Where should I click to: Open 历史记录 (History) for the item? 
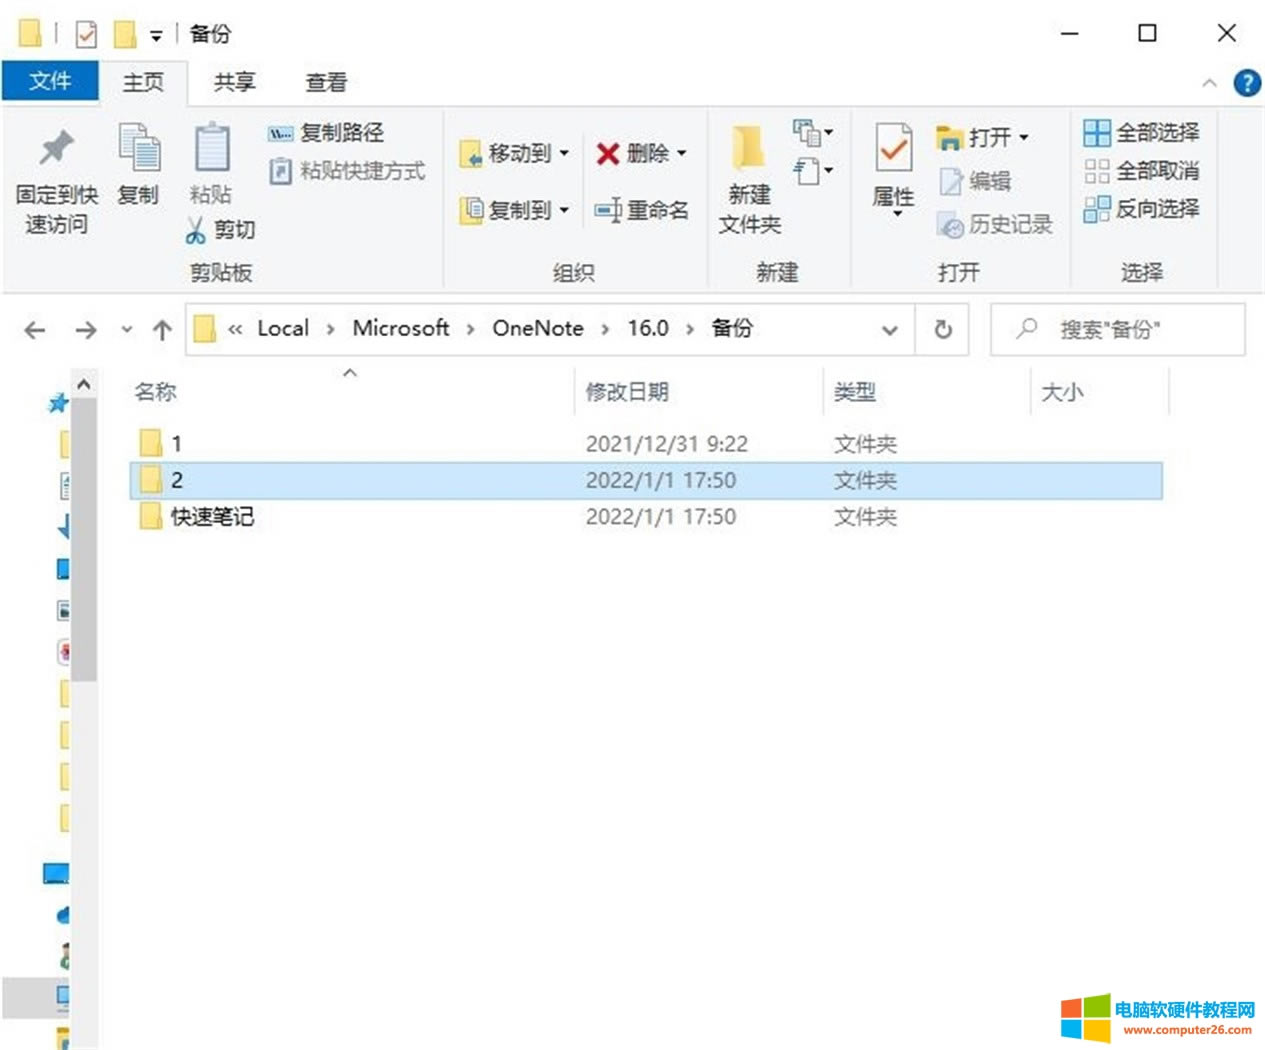coord(997,225)
